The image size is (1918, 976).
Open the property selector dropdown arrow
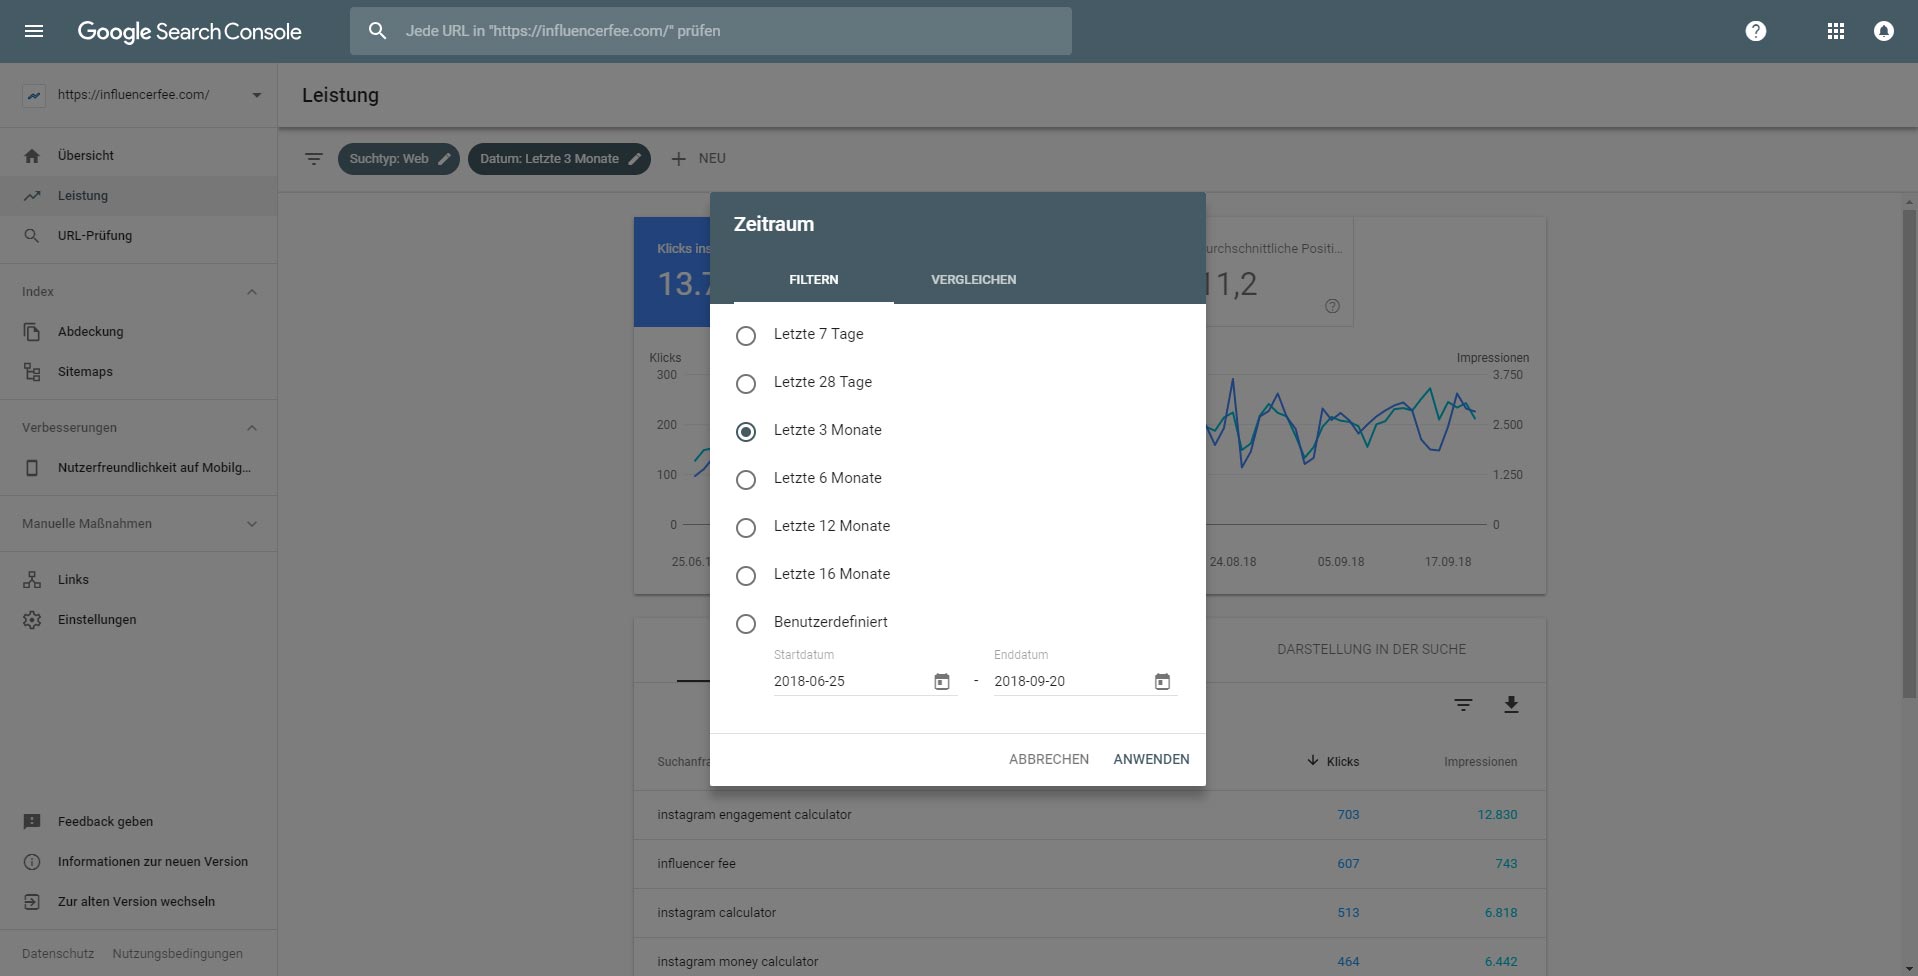click(256, 95)
